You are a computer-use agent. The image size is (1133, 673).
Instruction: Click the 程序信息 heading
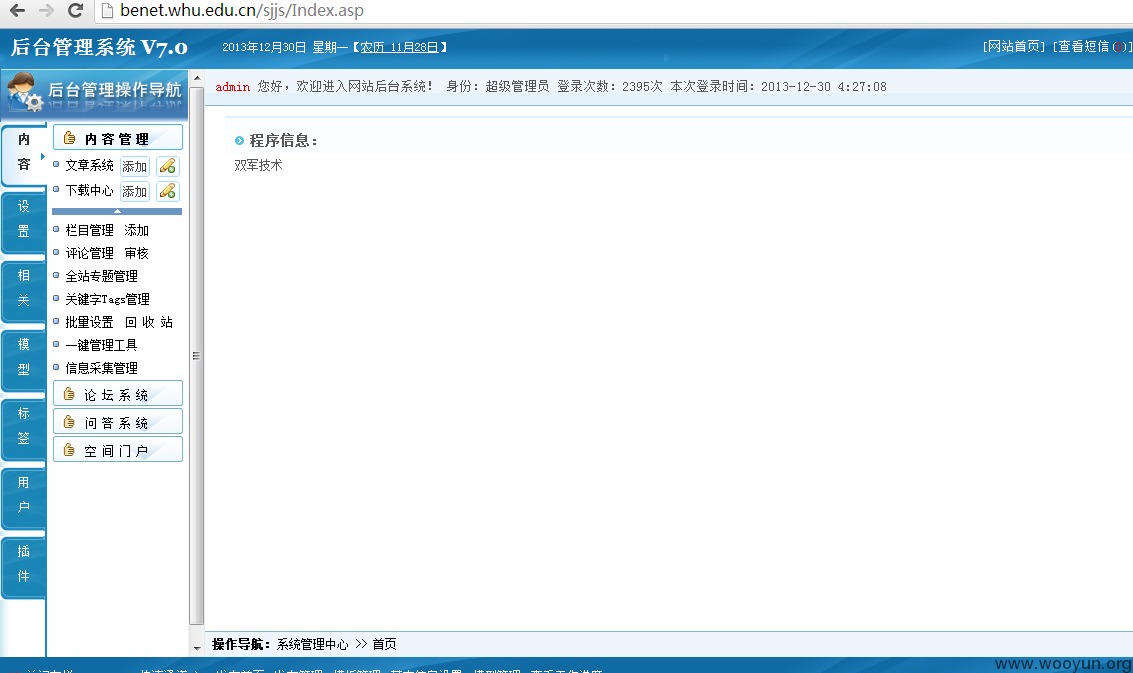tap(283, 140)
